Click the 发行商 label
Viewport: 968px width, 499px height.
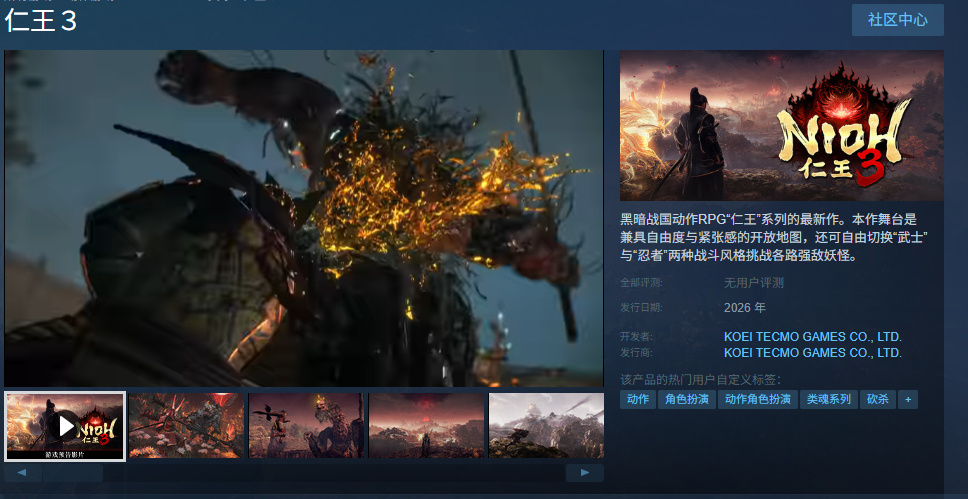(x=636, y=353)
